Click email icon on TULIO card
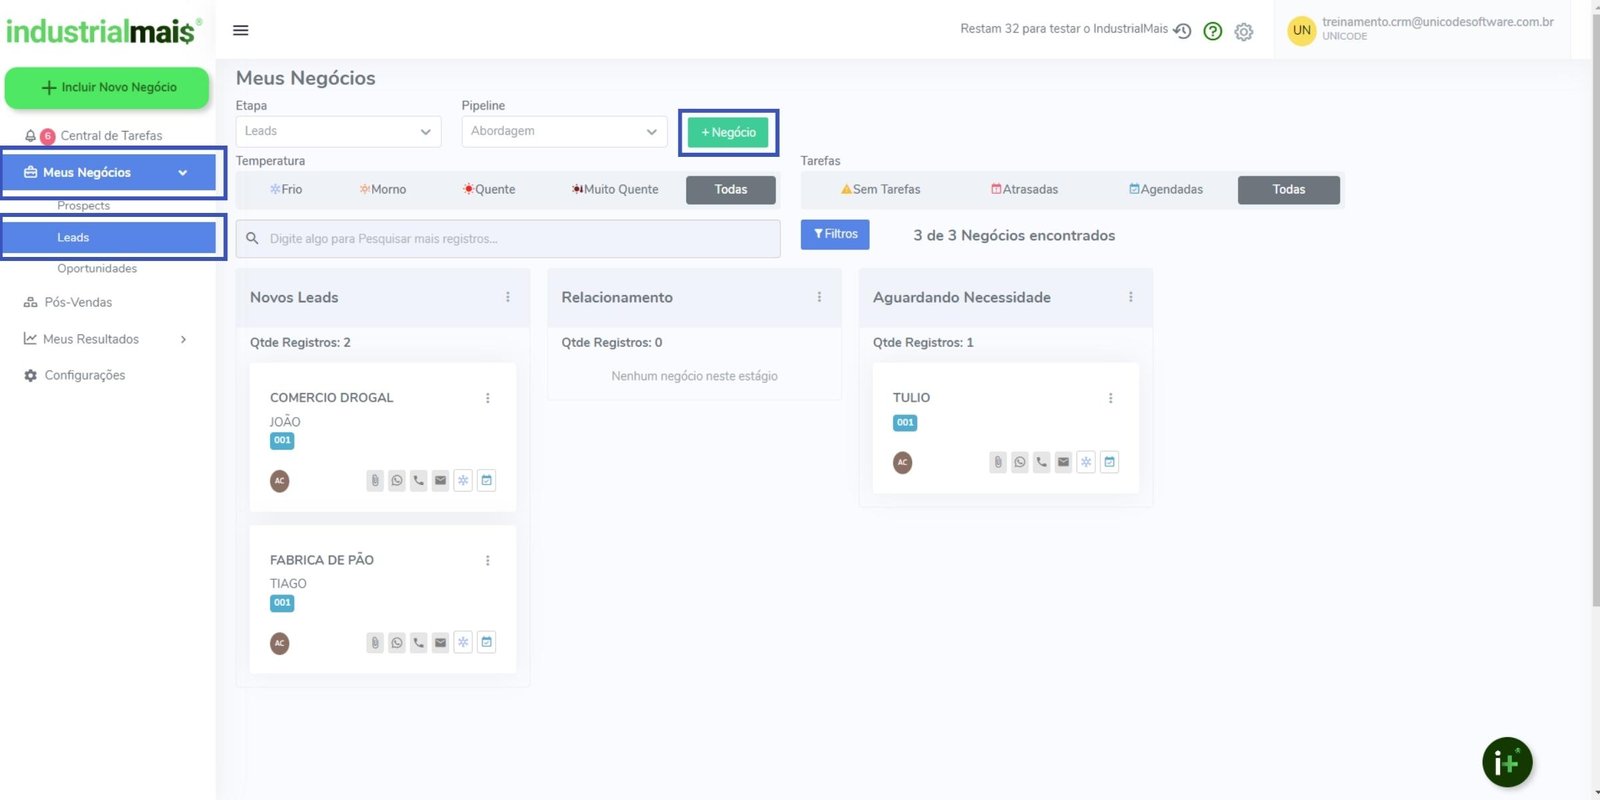This screenshot has height=800, width=1600. point(1063,462)
